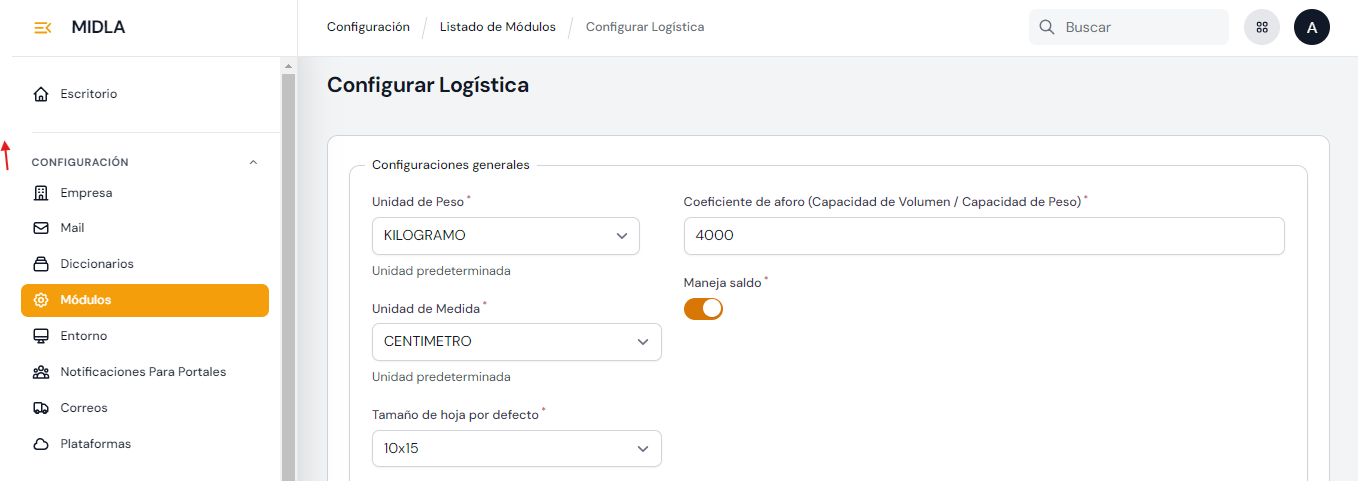Viewport: 1358px width, 481px height.
Task: Collapse the sidebar with the orange menu icon
Action: click(x=42, y=28)
